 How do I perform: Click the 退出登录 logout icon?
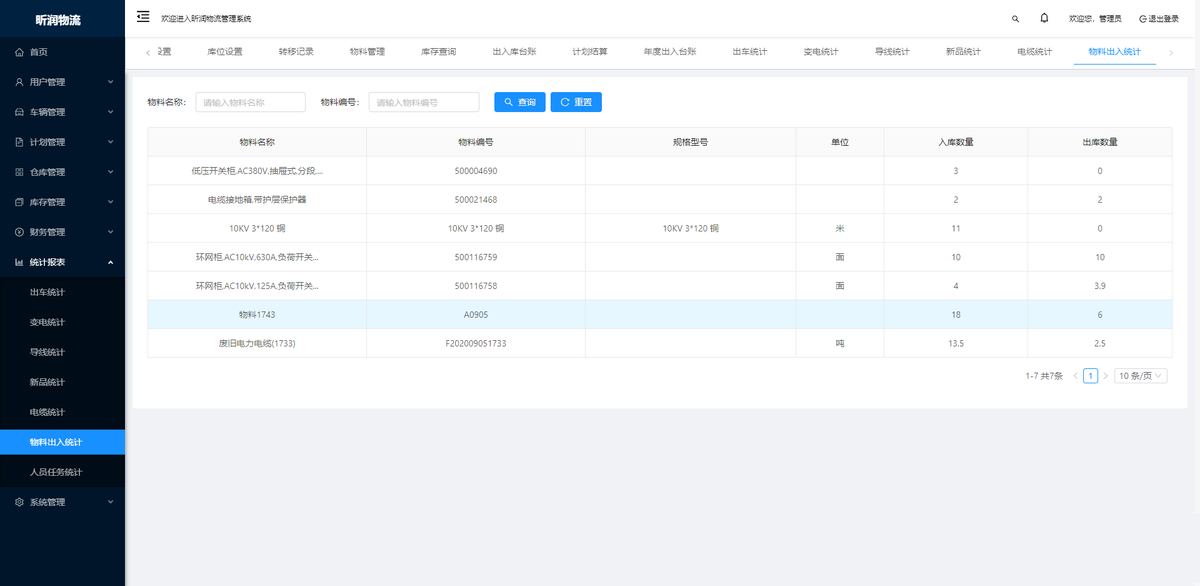tap(1143, 18)
